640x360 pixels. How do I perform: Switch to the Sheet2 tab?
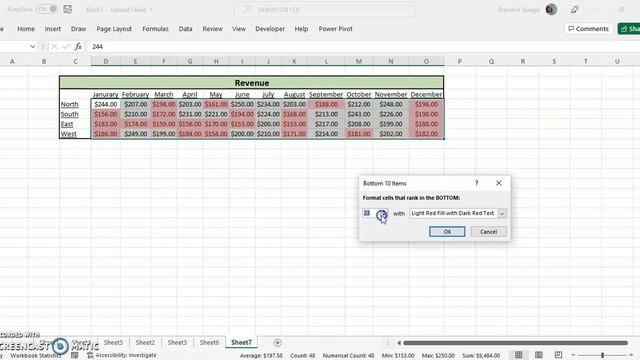[145, 342]
